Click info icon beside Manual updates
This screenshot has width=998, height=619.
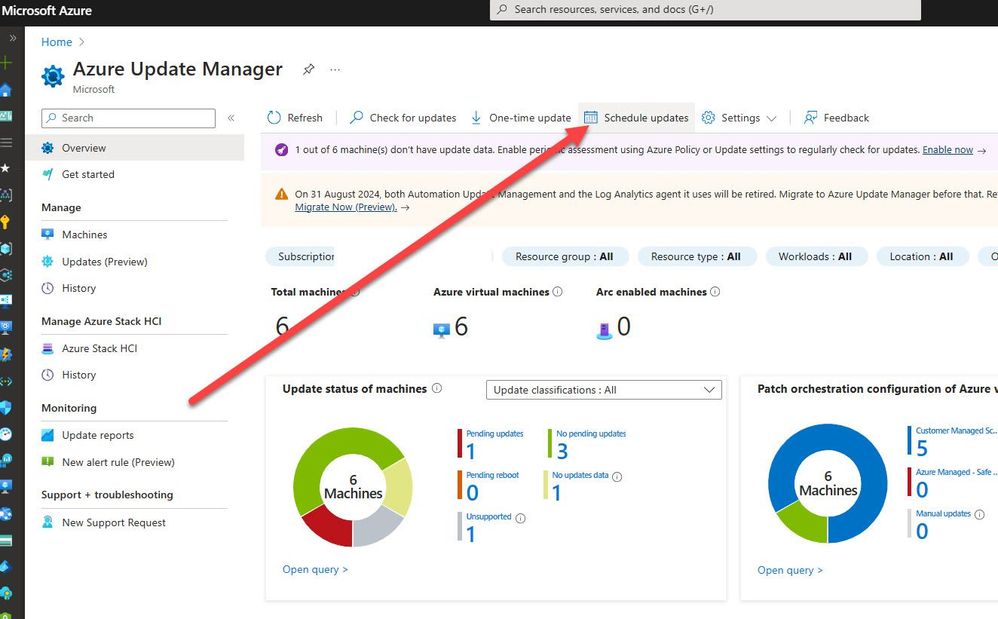980,515
